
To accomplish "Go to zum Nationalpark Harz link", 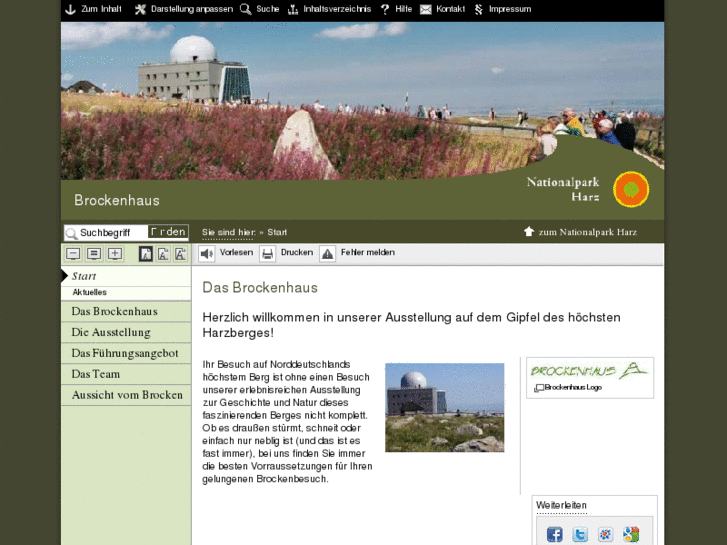I will [588, 232].
